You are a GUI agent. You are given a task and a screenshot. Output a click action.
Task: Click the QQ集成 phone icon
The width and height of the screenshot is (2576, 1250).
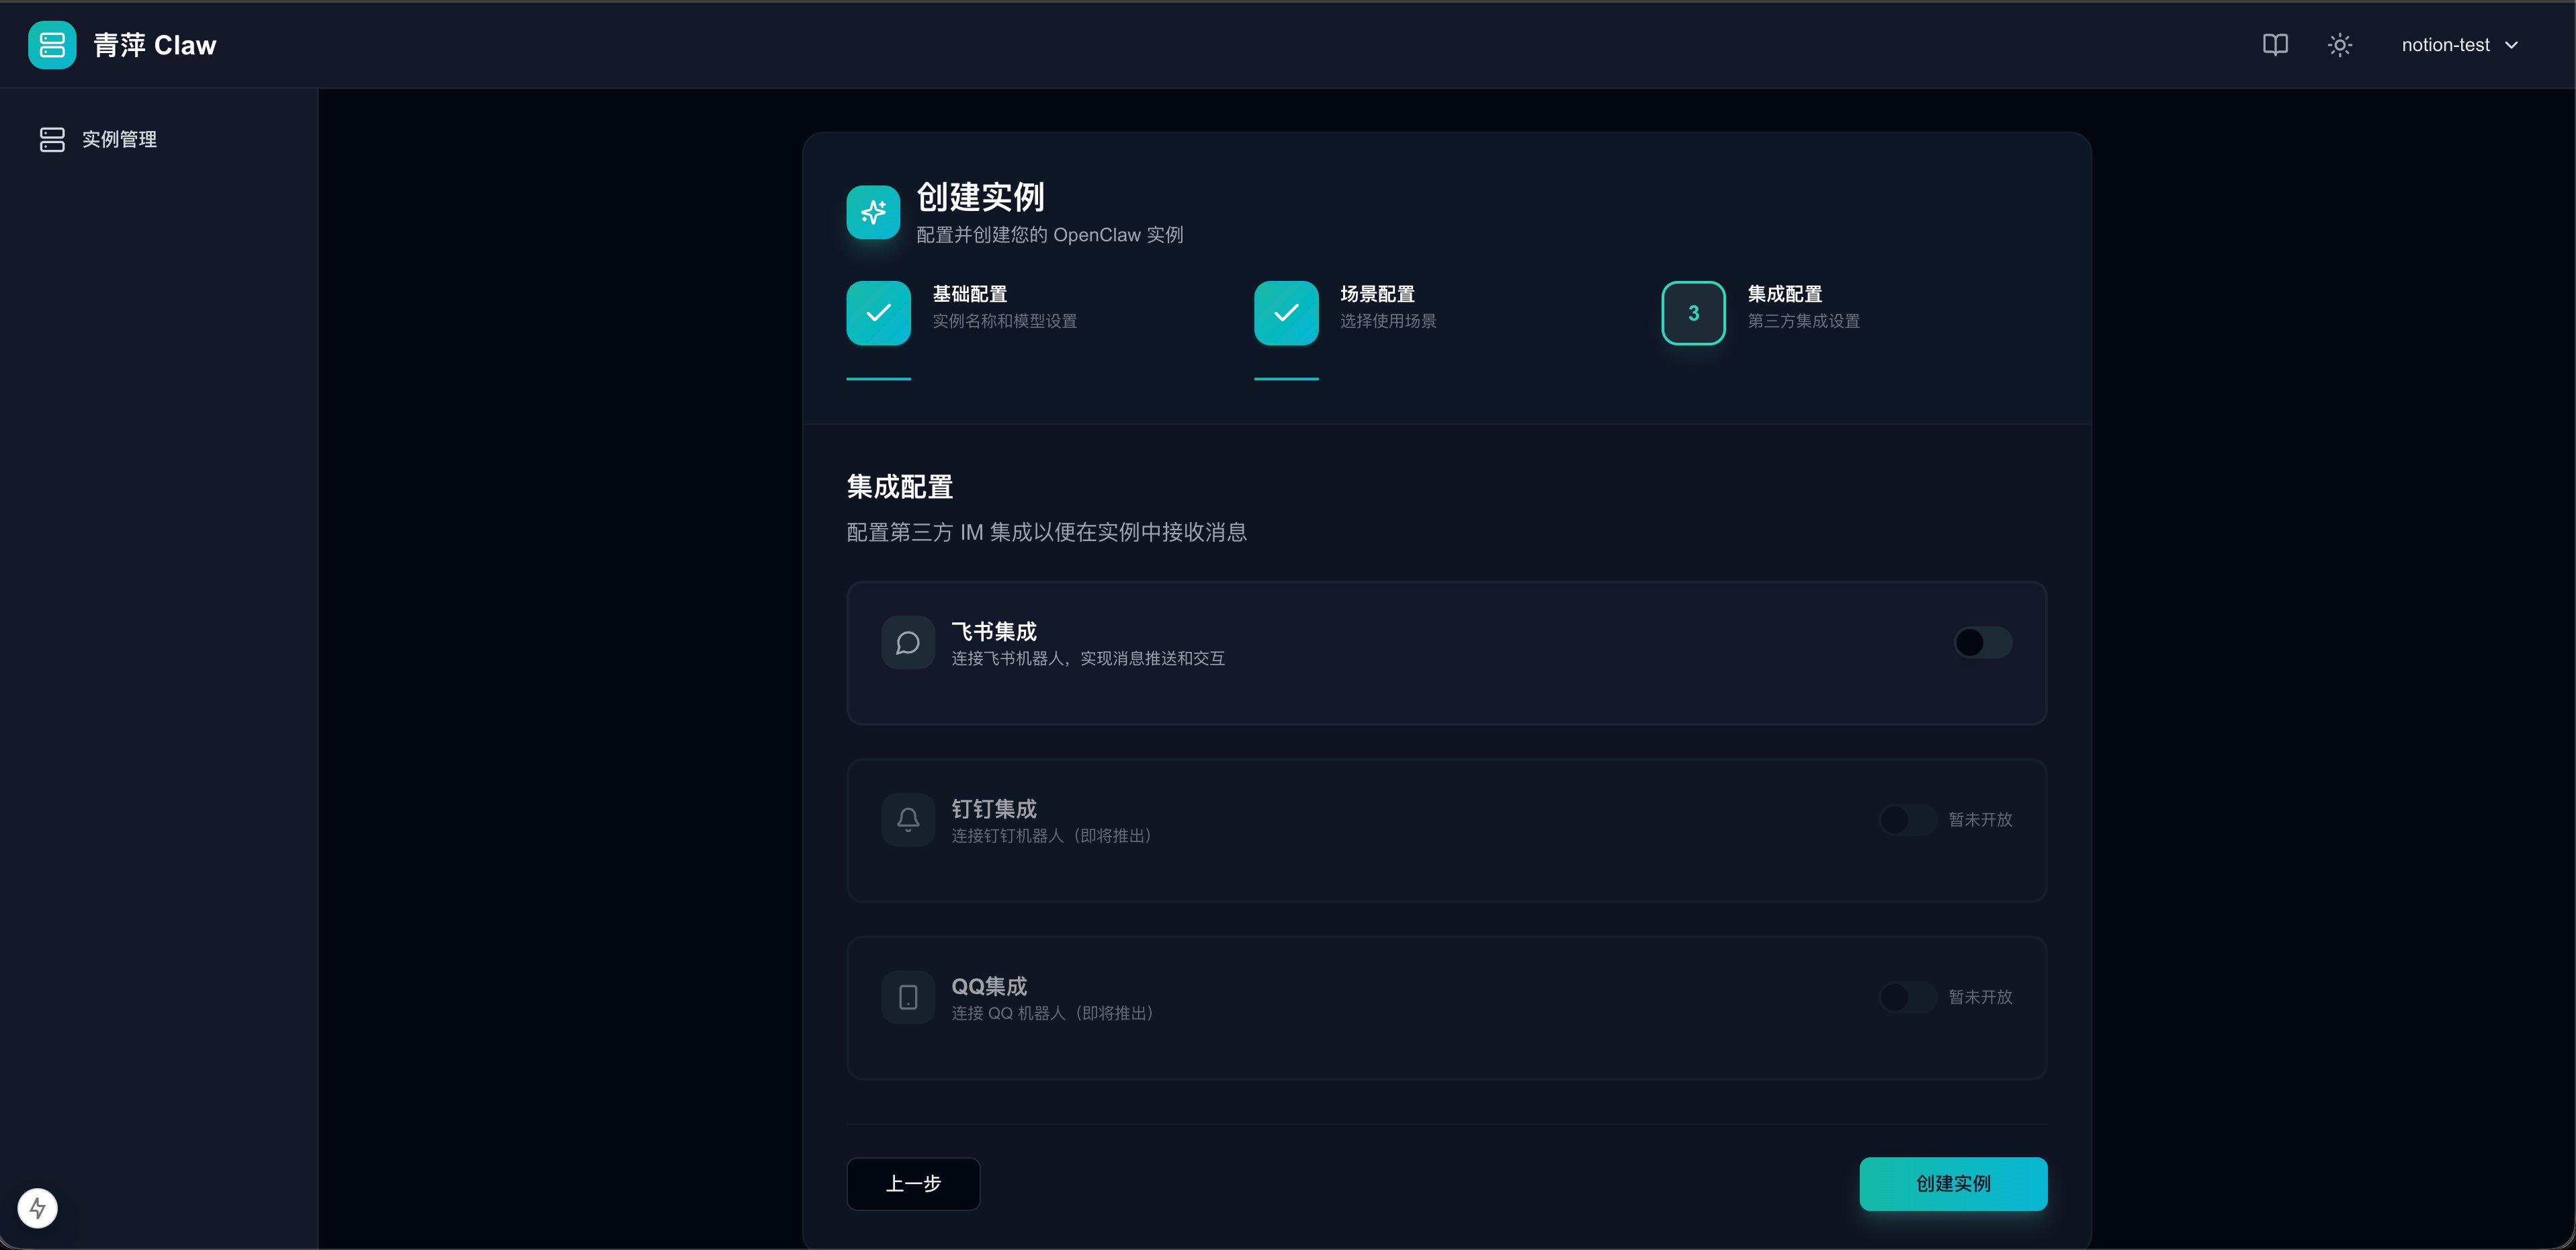tap(907, 997)
